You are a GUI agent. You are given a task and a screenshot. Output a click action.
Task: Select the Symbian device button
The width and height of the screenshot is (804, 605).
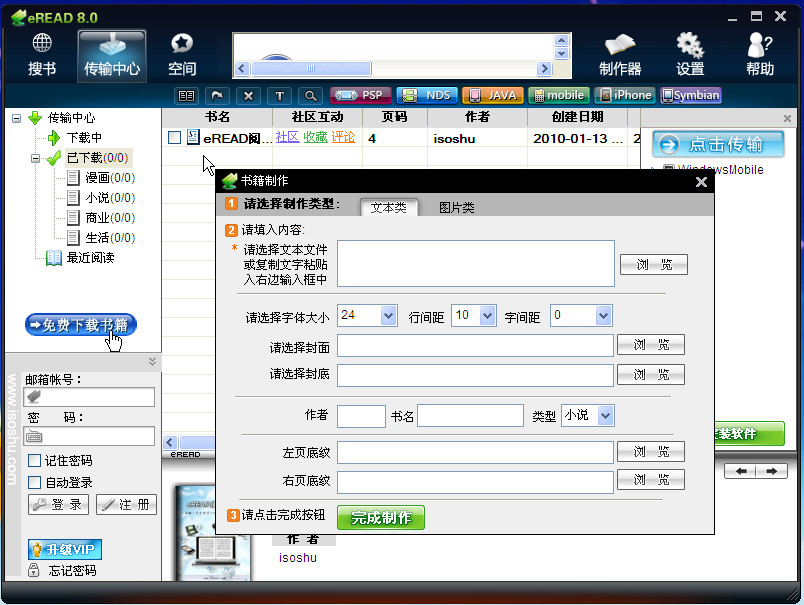691,95
